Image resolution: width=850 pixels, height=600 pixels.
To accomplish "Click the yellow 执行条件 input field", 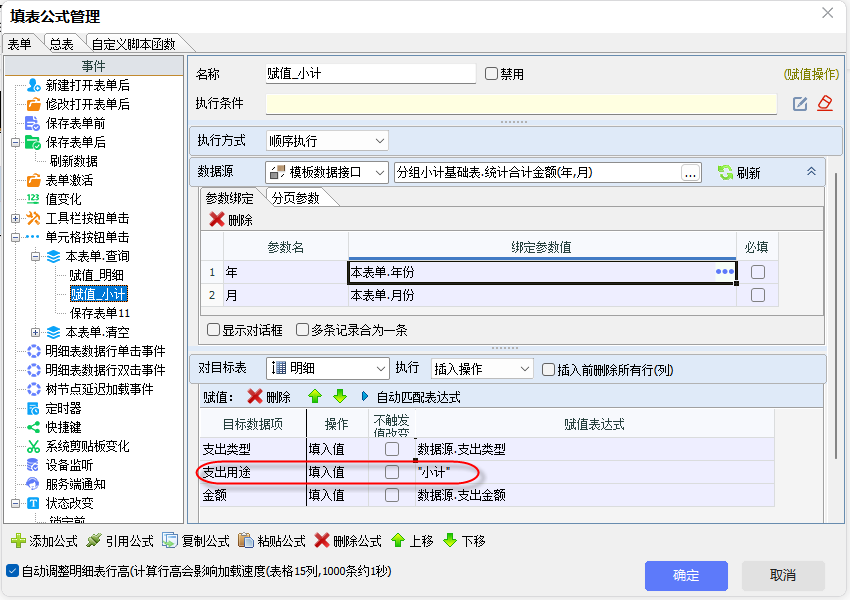I will (520, 104).
